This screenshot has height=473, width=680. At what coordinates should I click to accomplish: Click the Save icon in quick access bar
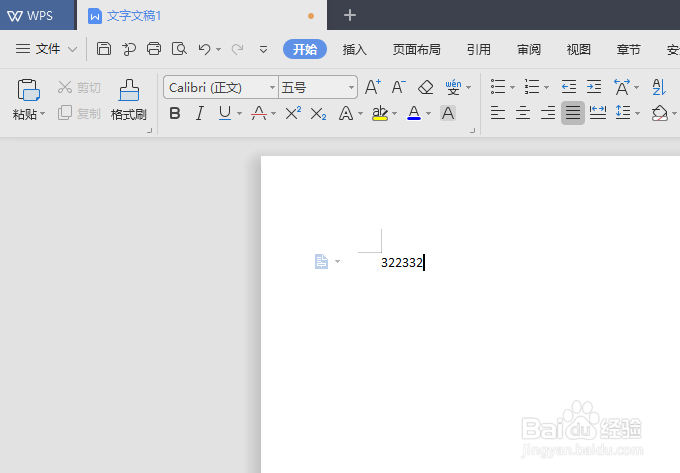point(104,49)
